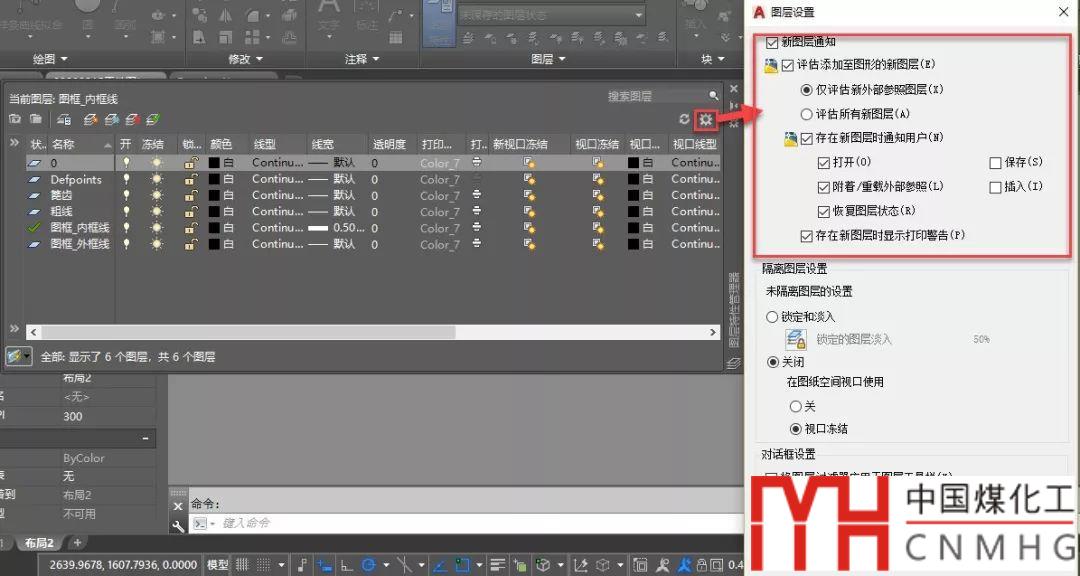The width and height of the screenshot is (1080, 576).
Task: Open layer settings gear icon
Action: (x=706, y=120)
